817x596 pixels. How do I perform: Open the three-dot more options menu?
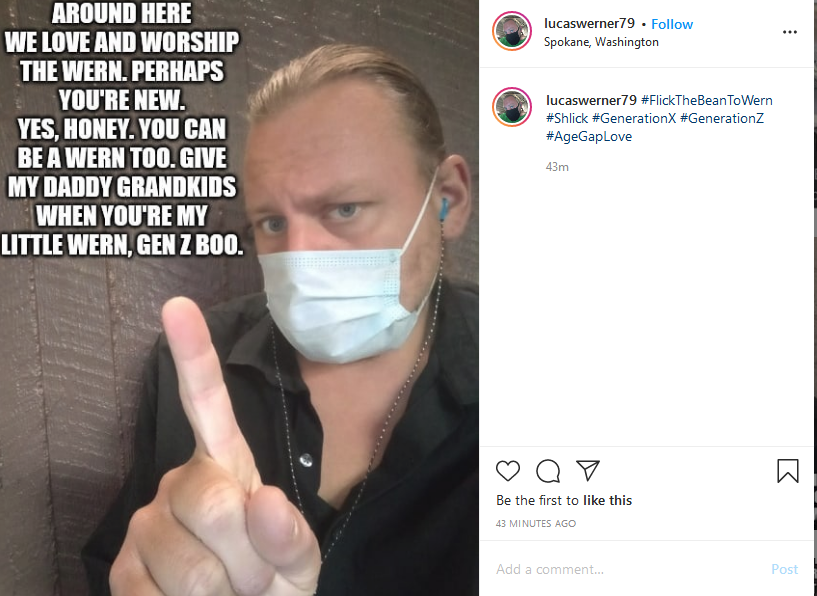790,32
